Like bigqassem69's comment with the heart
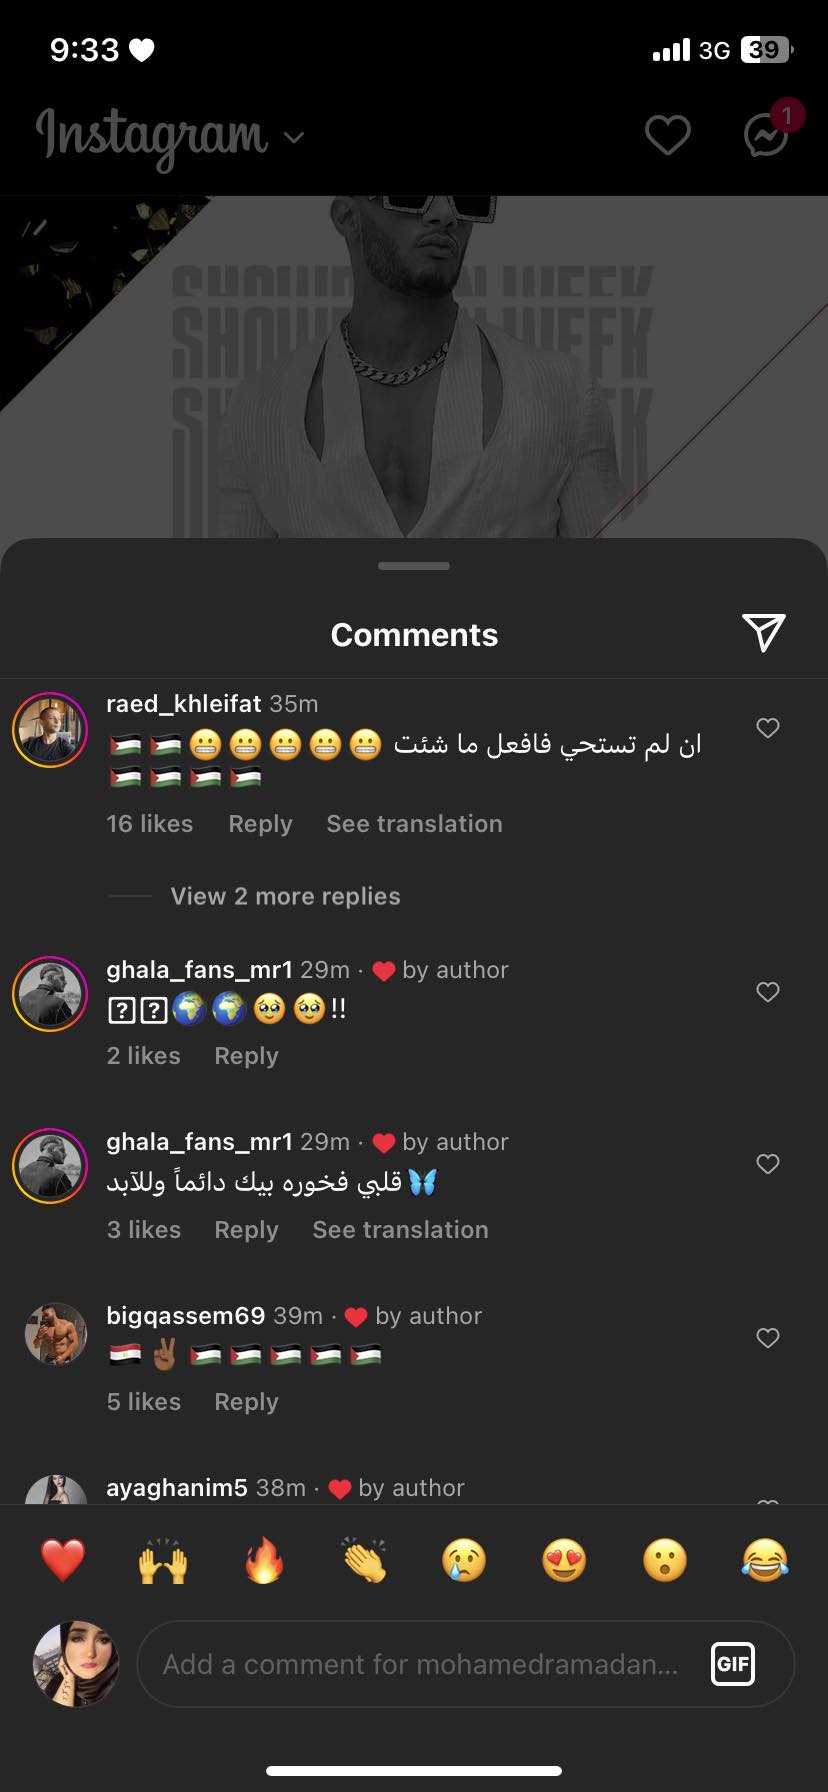The image size is (828, 1792). [x=768, y=1338]
